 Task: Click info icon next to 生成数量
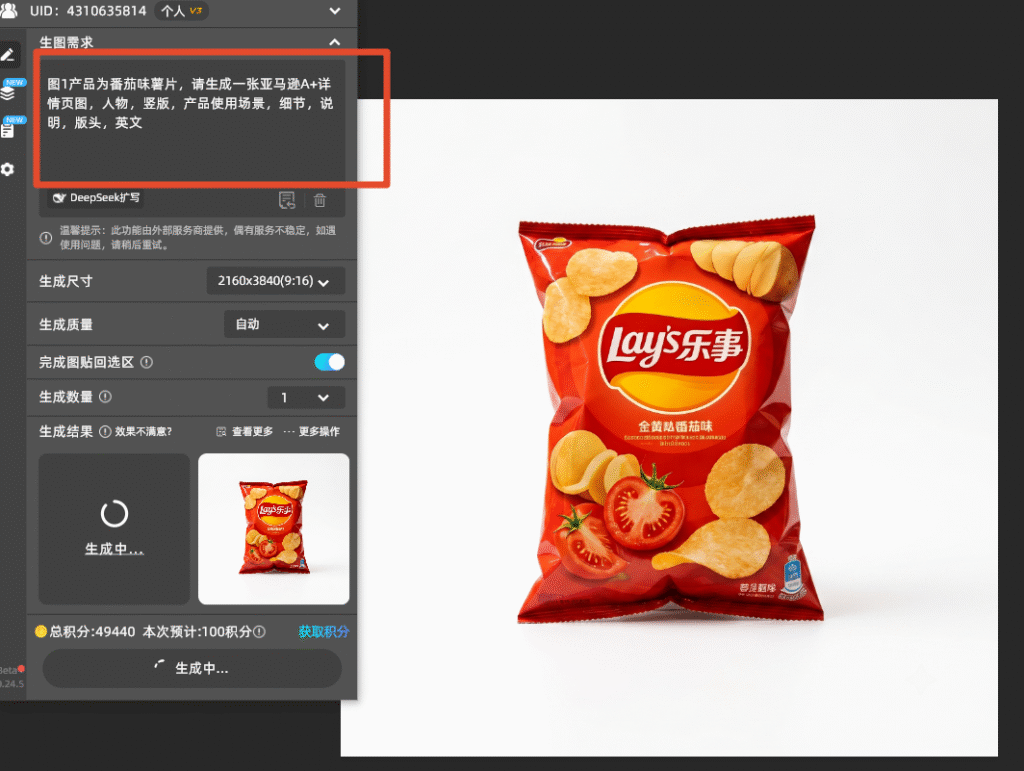pyautogui.click(x=105, y=397)
